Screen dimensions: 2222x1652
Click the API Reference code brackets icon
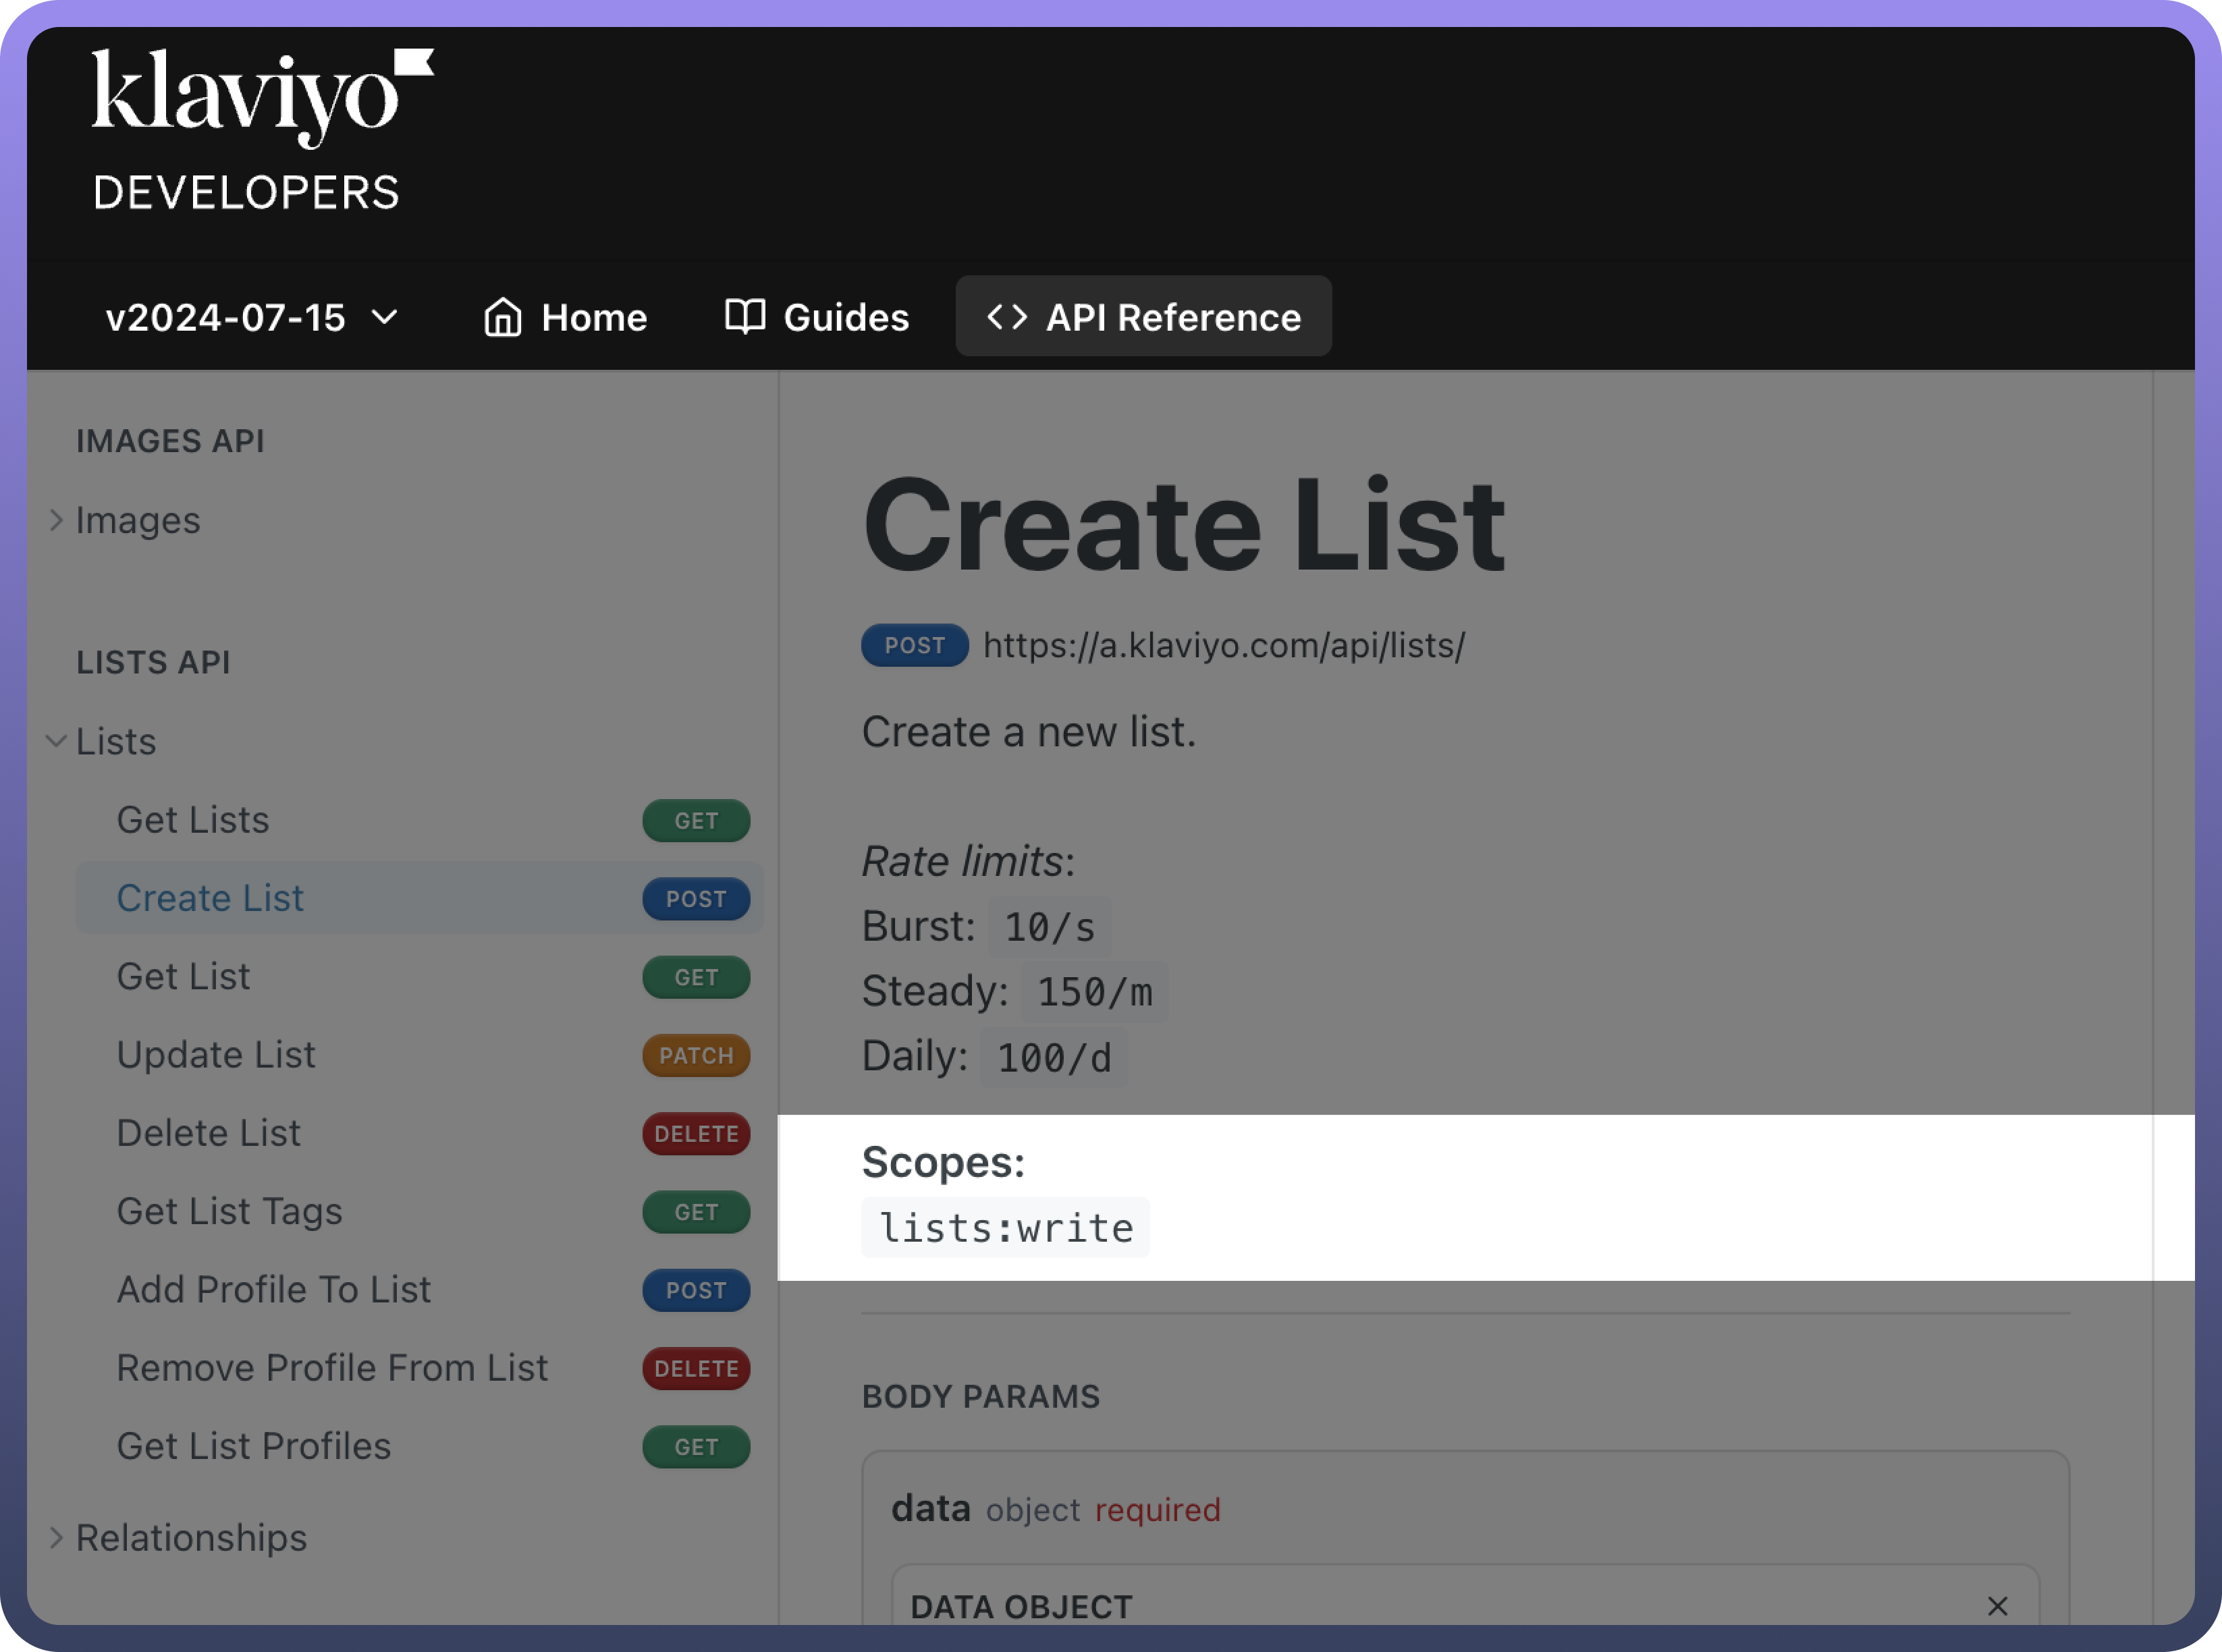point(1007,317)
